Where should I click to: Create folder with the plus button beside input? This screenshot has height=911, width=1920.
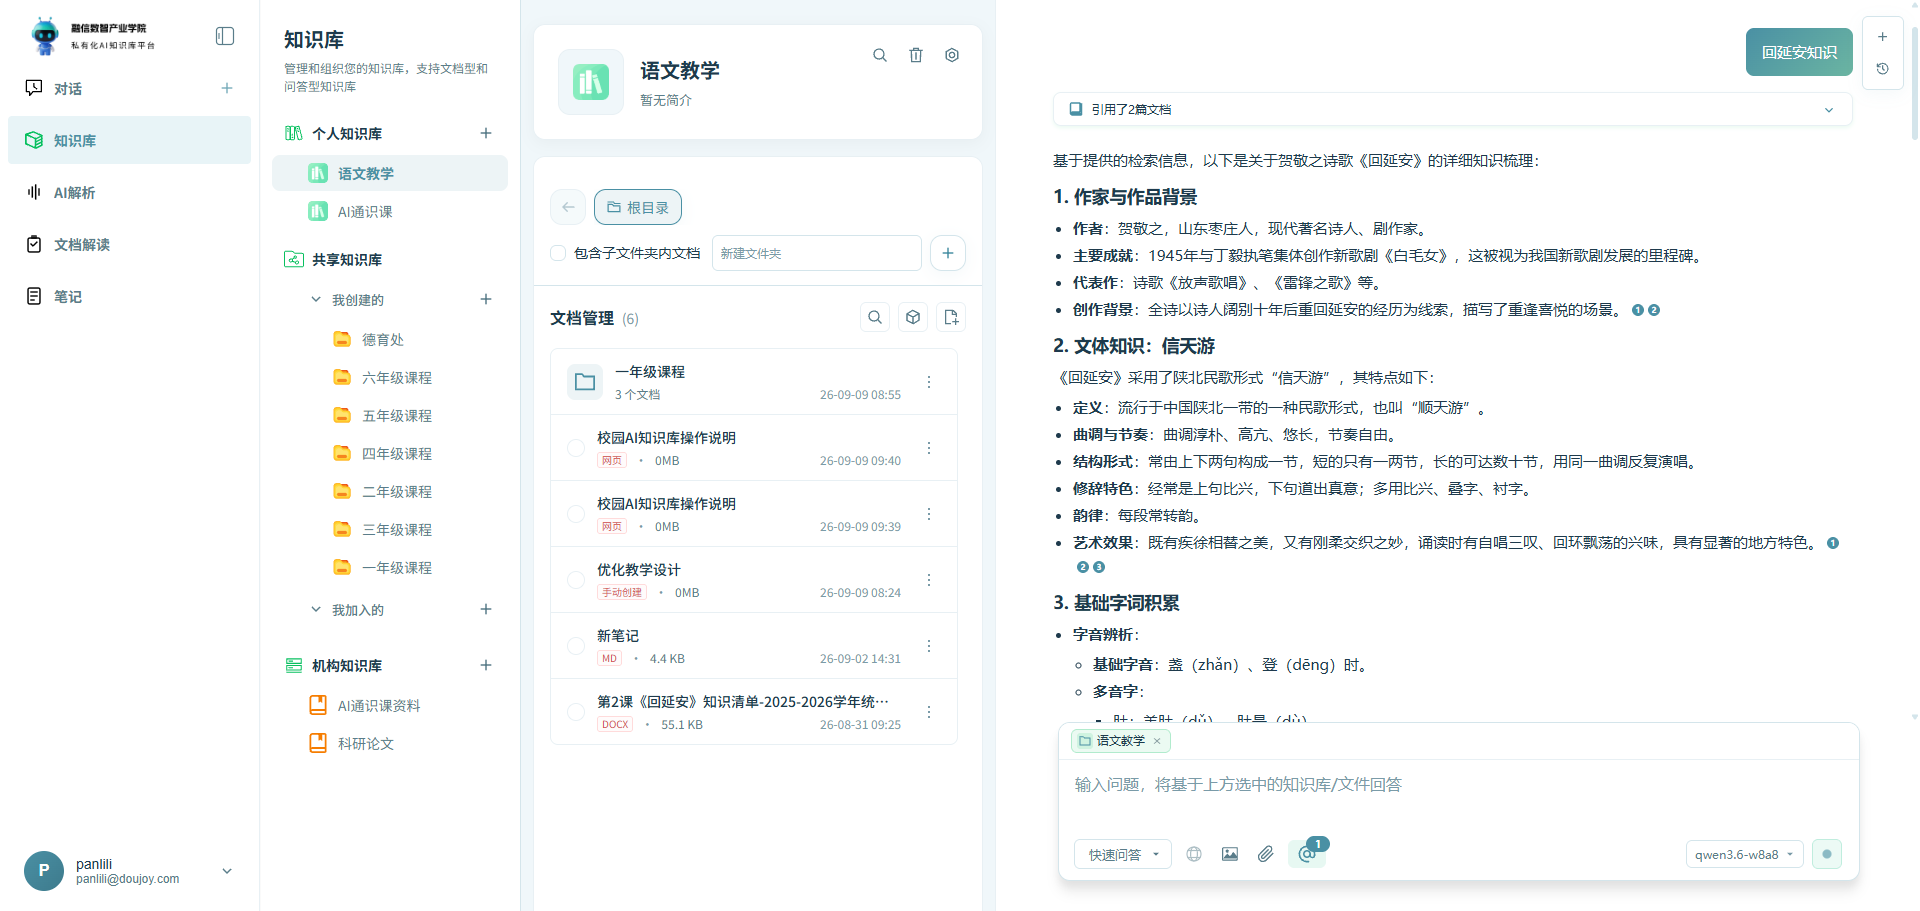[x=948, y=253]
